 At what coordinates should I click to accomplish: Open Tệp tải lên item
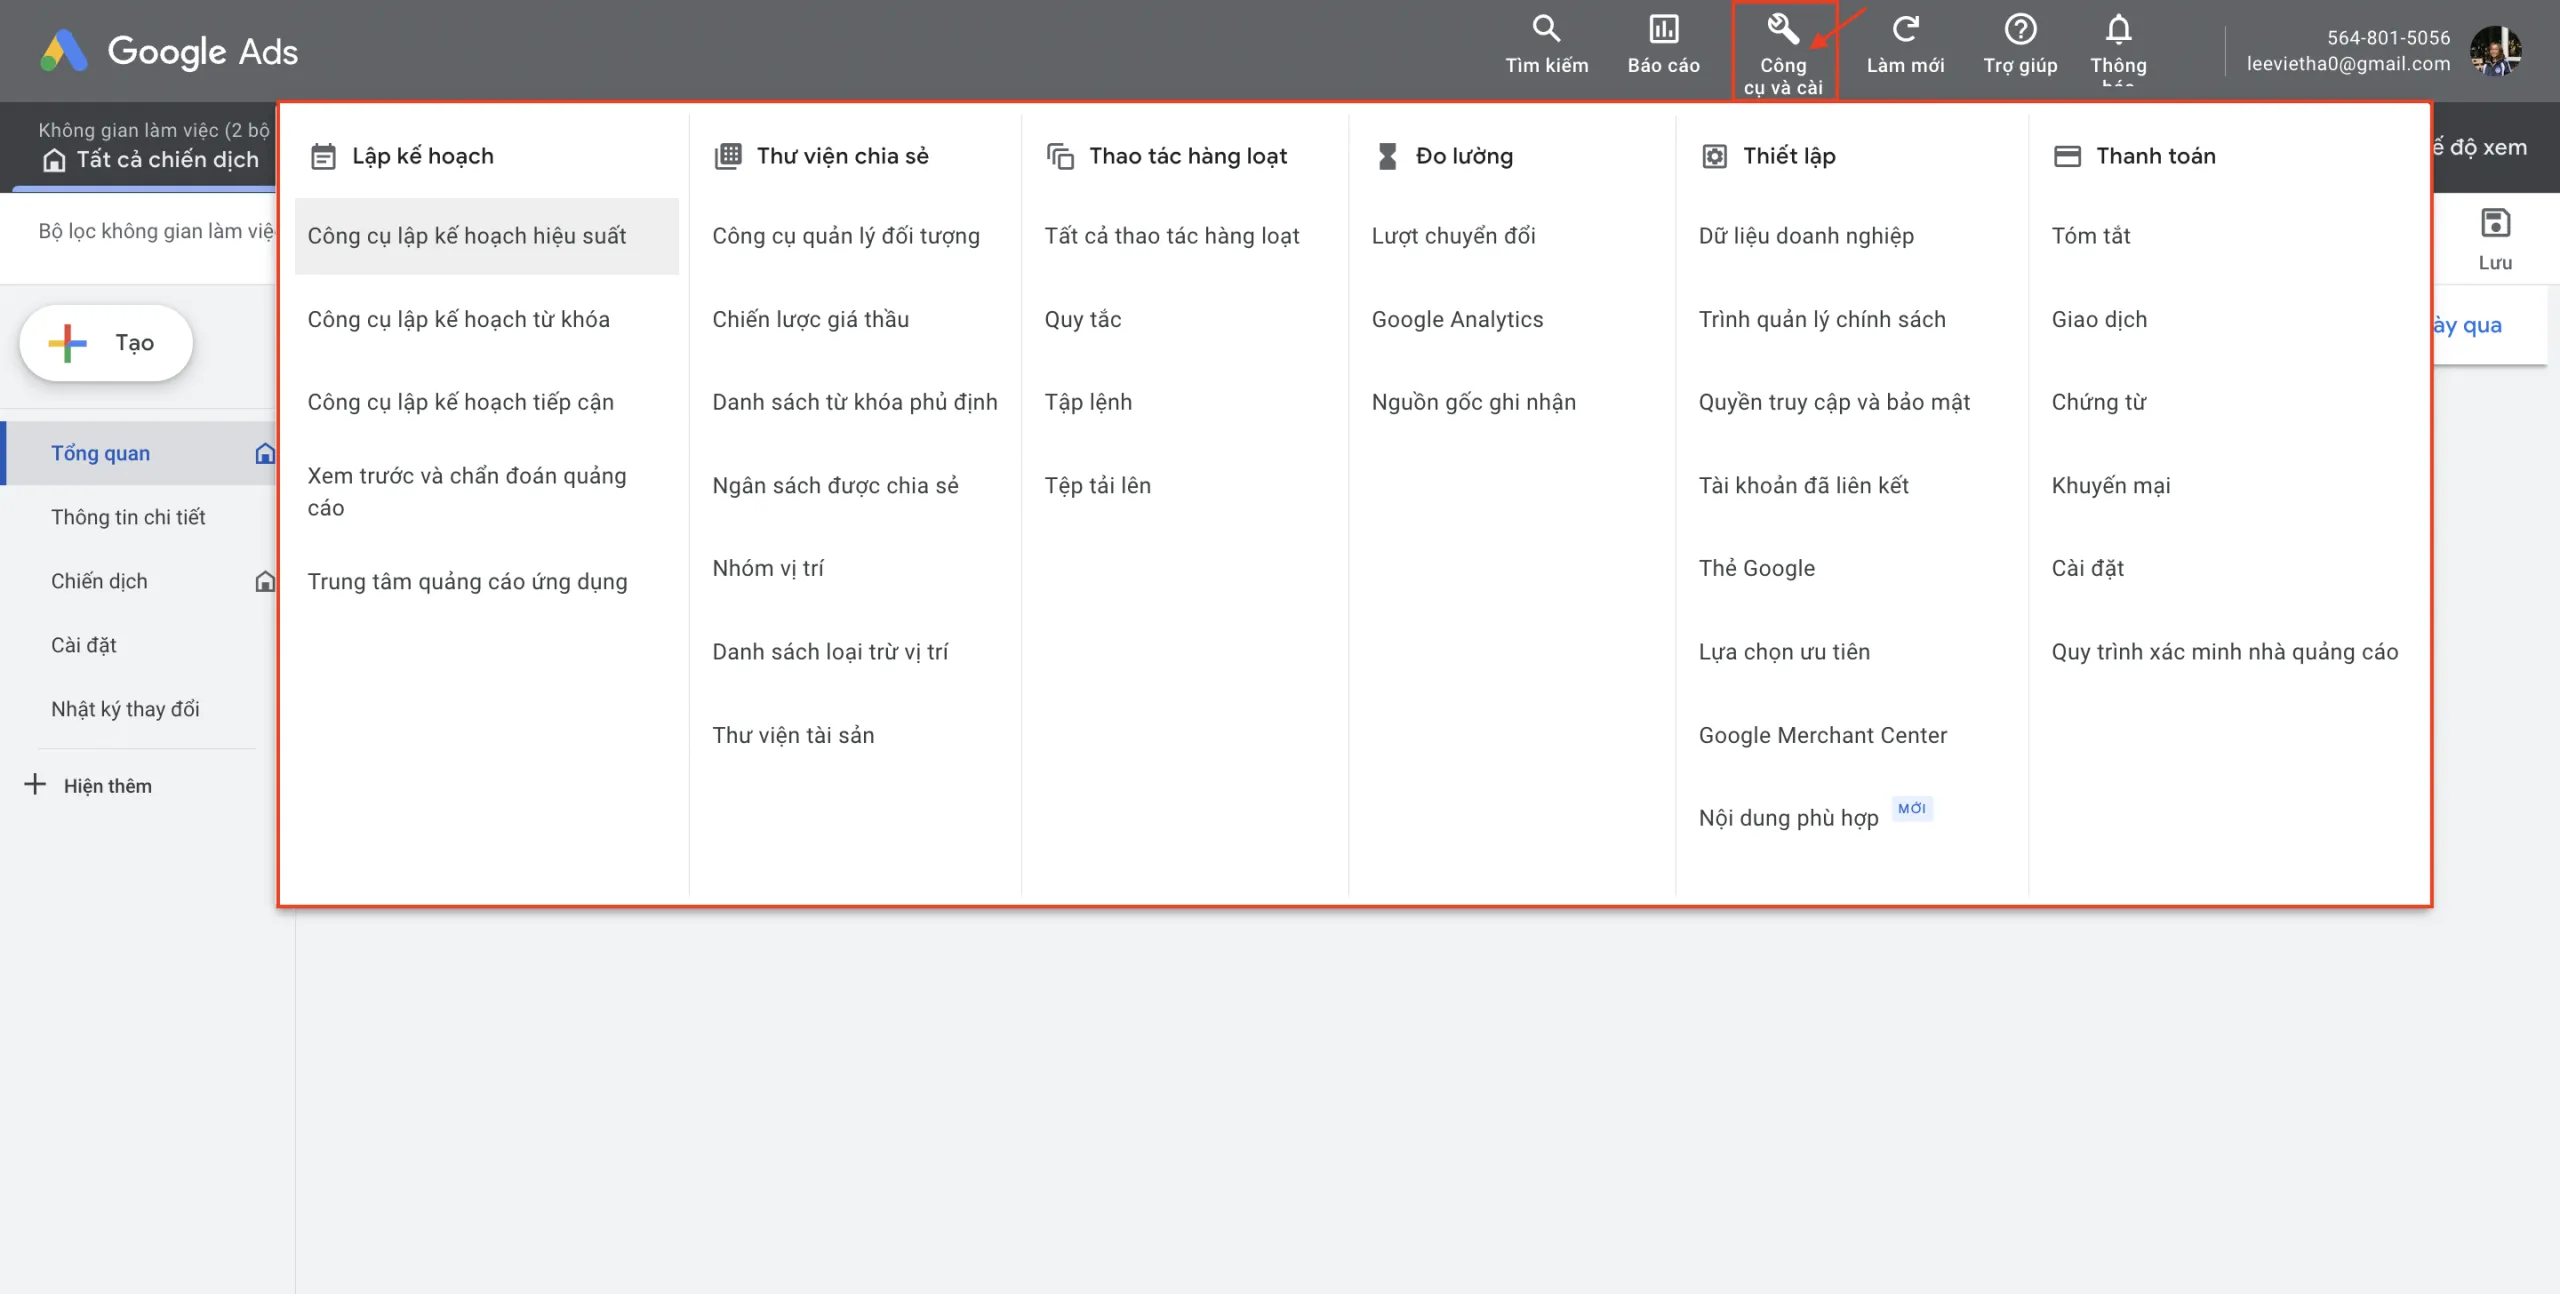tap(1097, 485)
